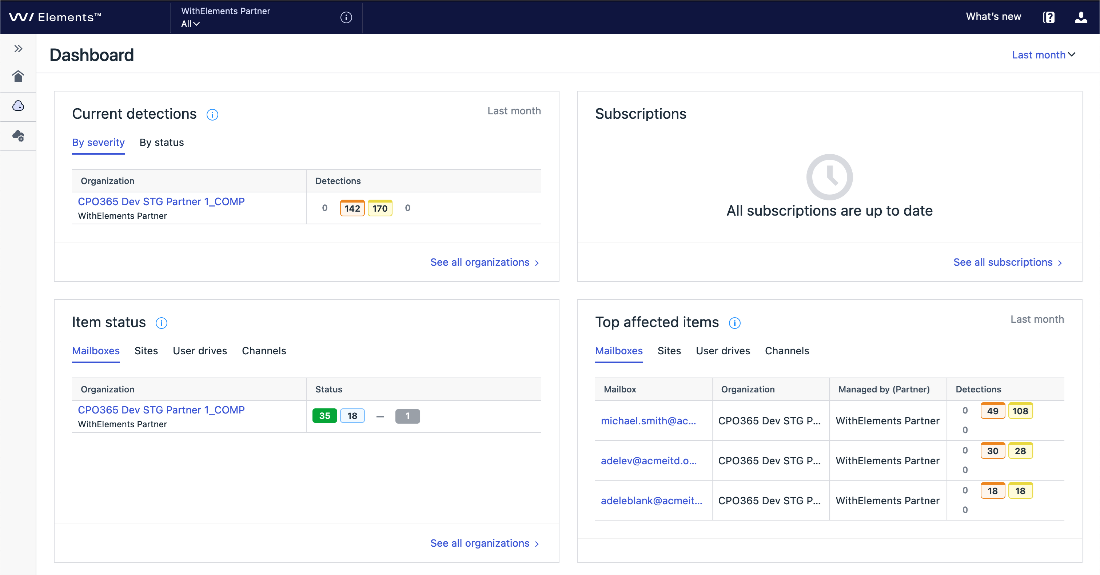The width and height of the screenshot is (1100, 575).
Task: Click See all organizations in Current detections
Action: [x=484, y=262]
